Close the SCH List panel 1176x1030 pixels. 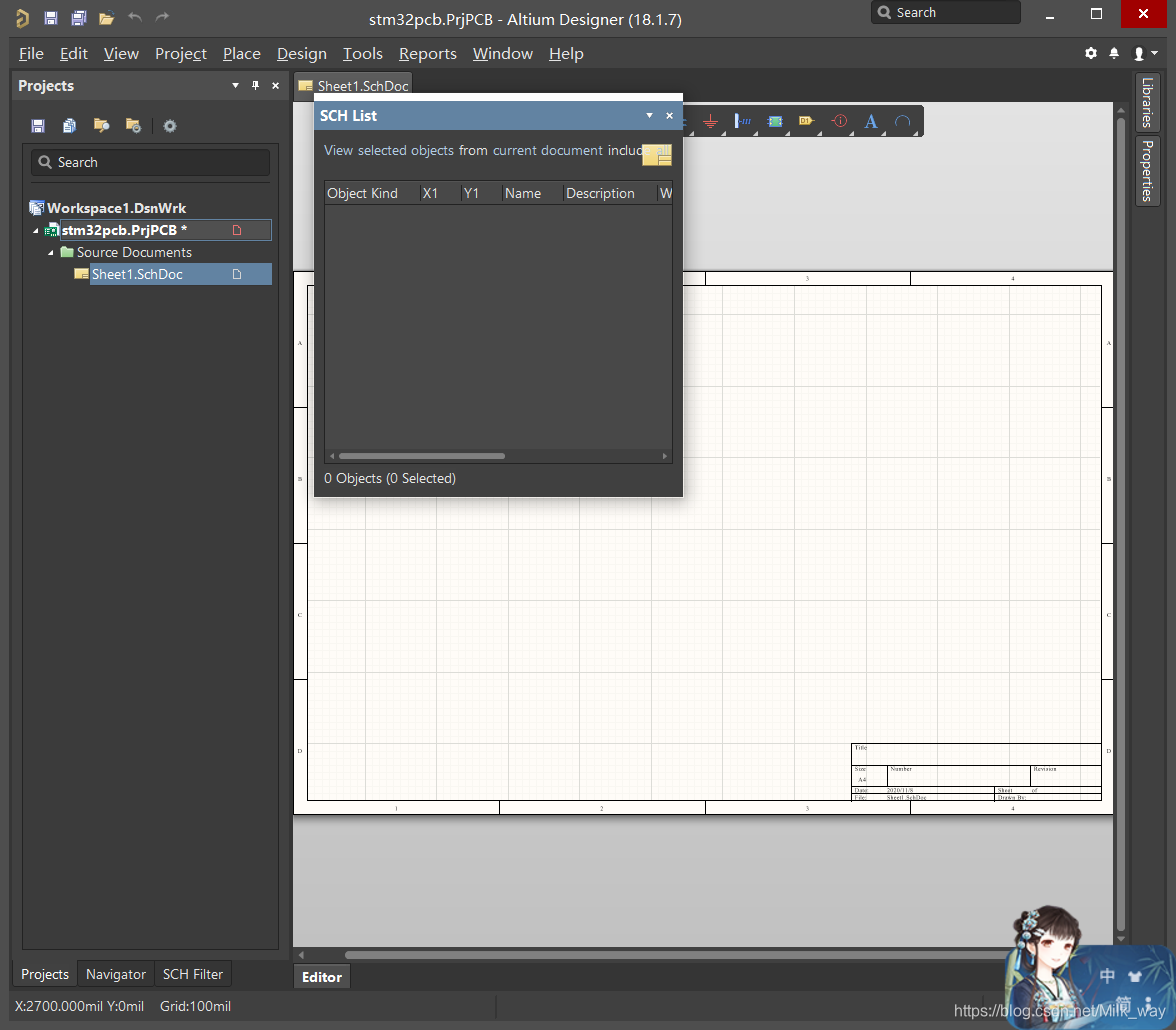(x=669, y=116)
